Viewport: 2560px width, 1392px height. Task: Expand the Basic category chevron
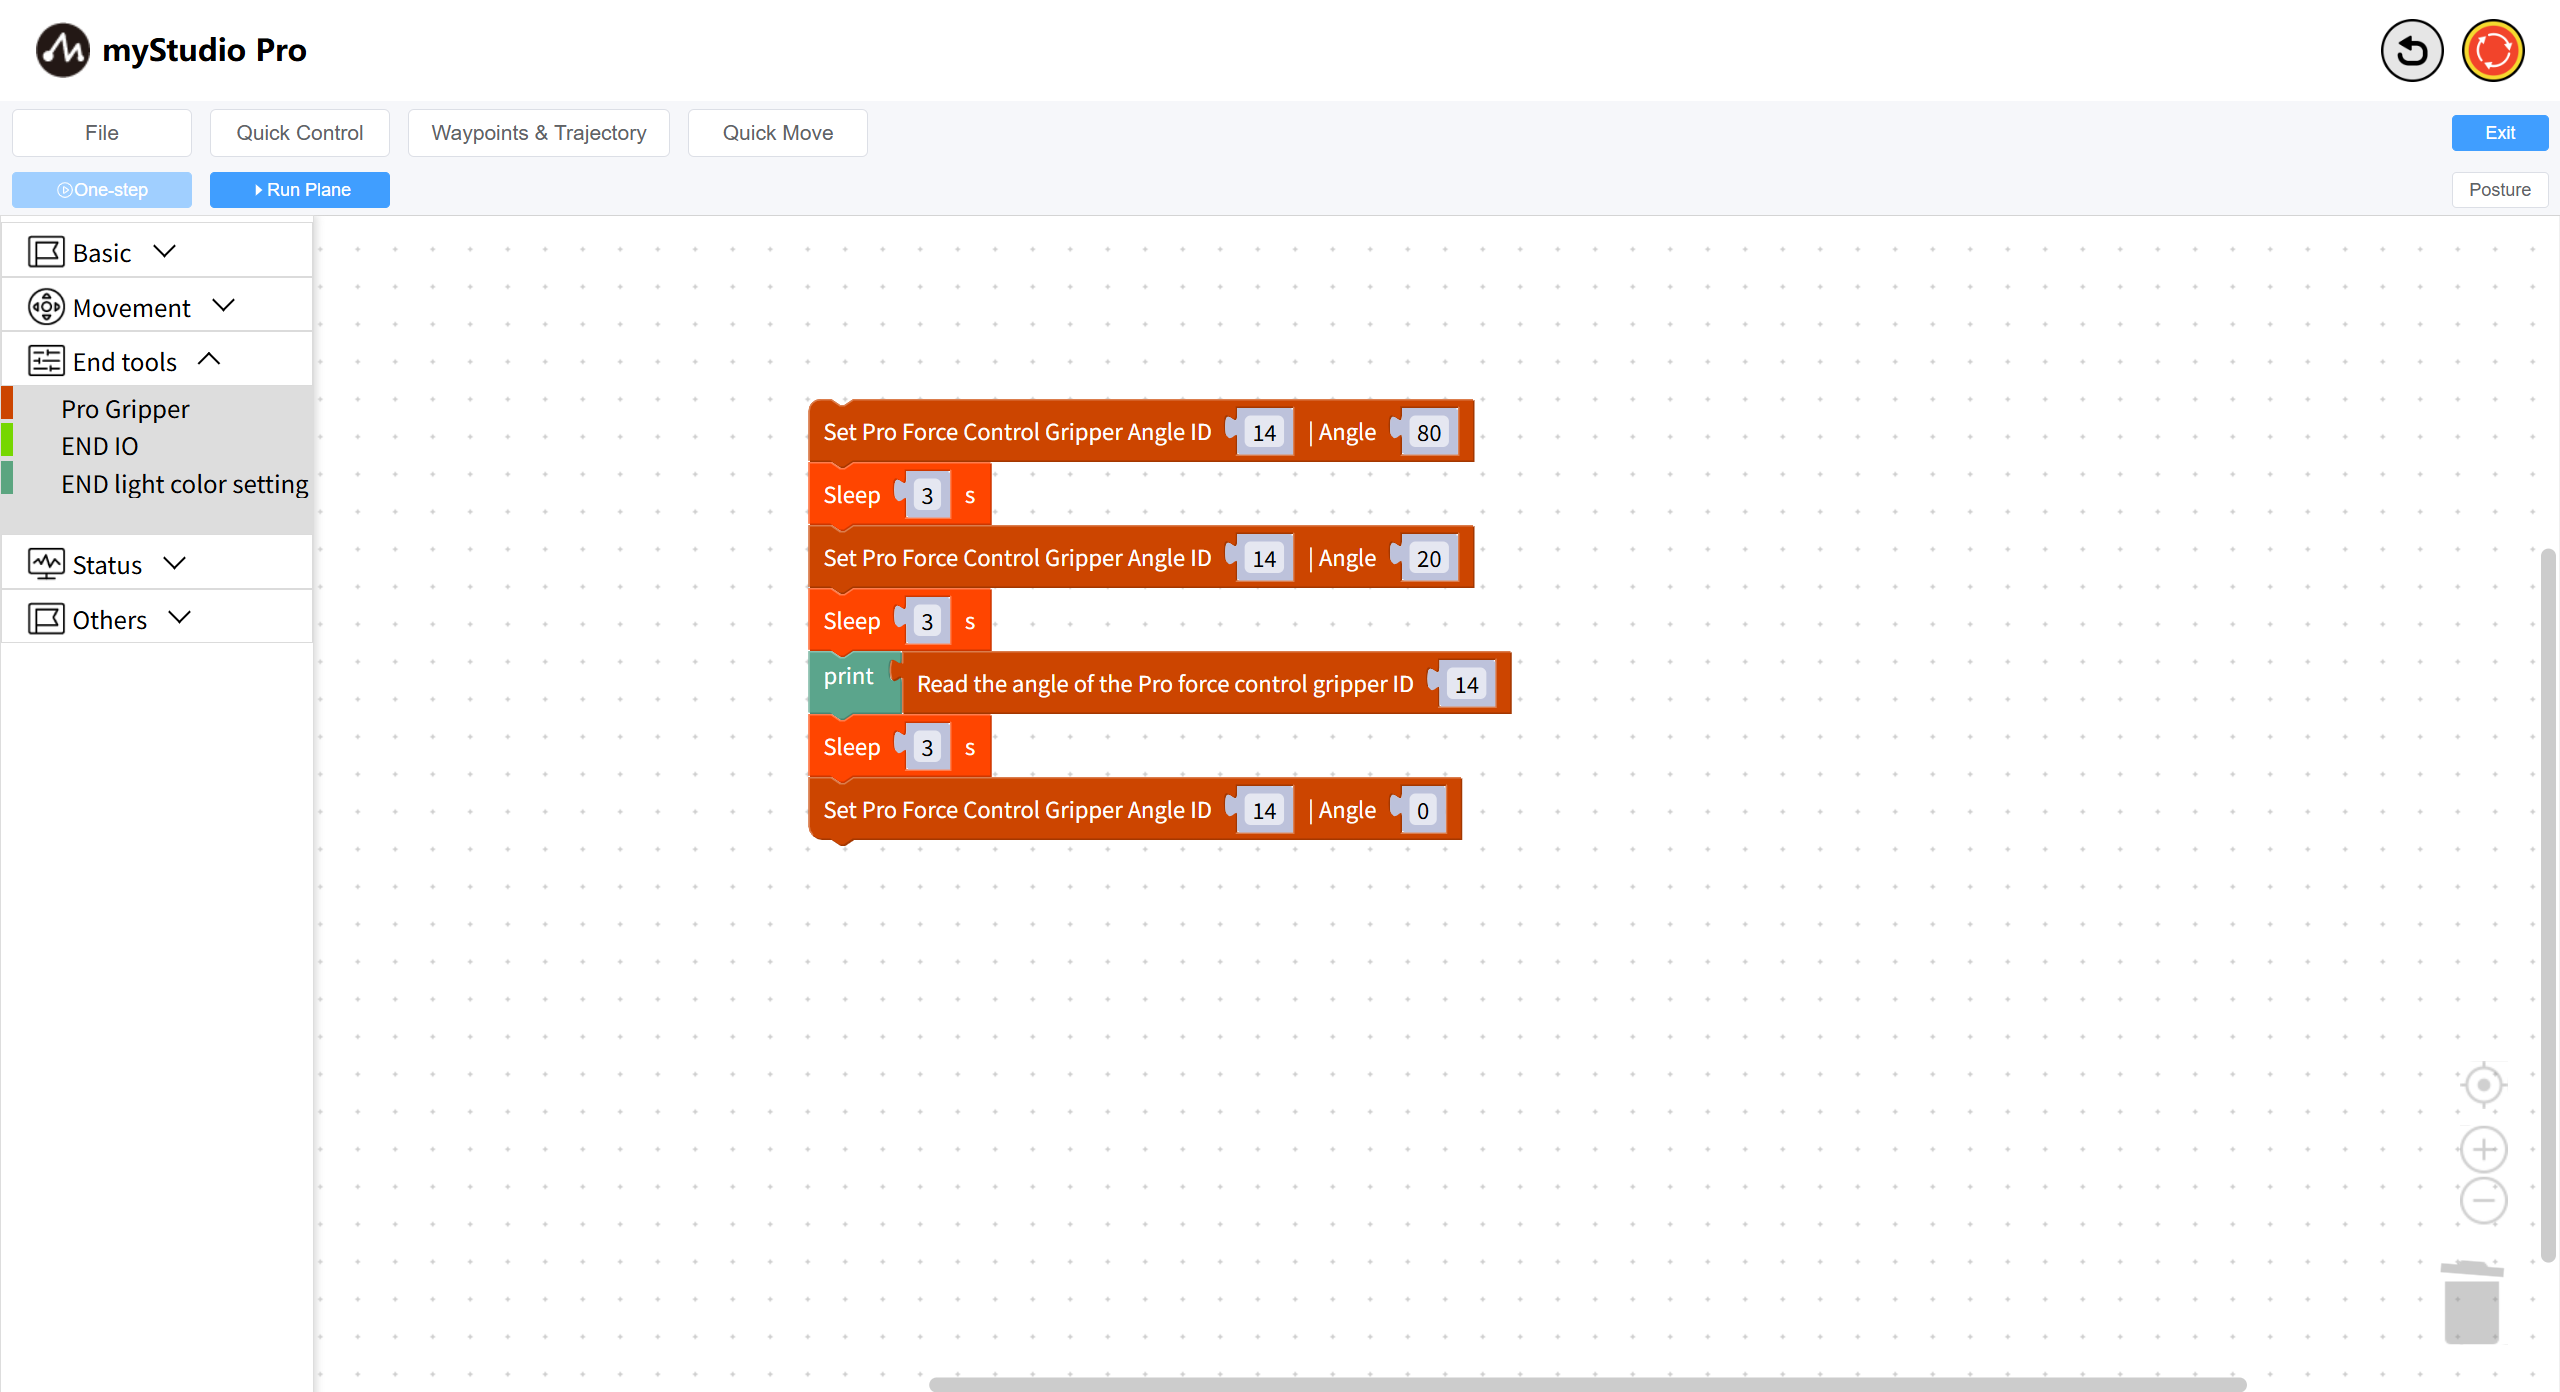165,251
